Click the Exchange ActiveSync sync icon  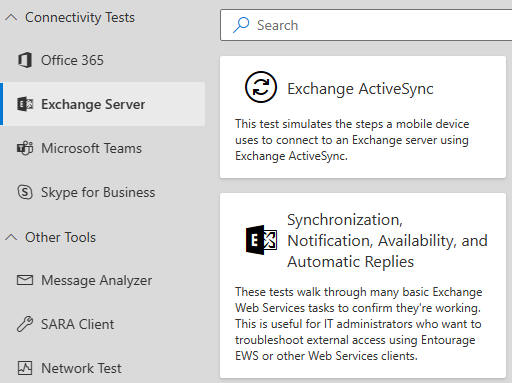tap(261, 87)
